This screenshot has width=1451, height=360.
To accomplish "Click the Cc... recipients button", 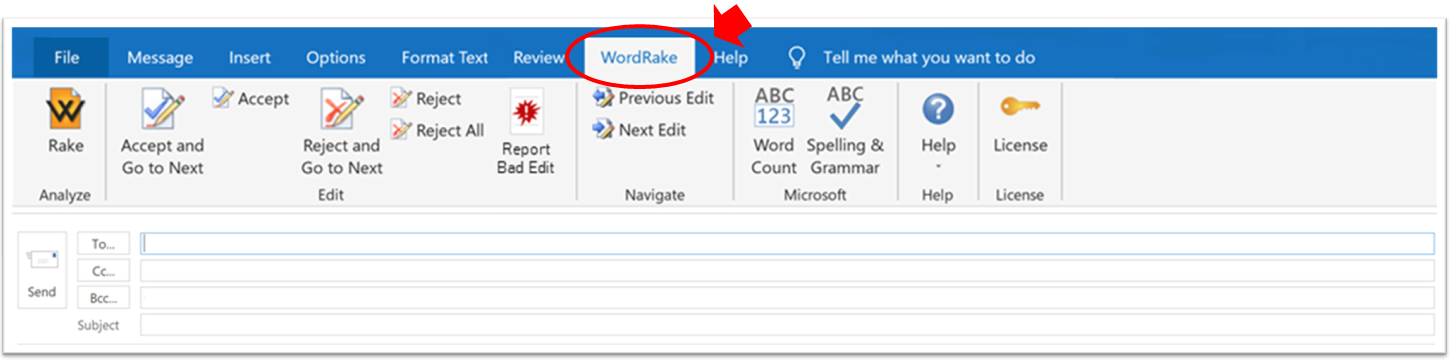I will click(104, 271).
